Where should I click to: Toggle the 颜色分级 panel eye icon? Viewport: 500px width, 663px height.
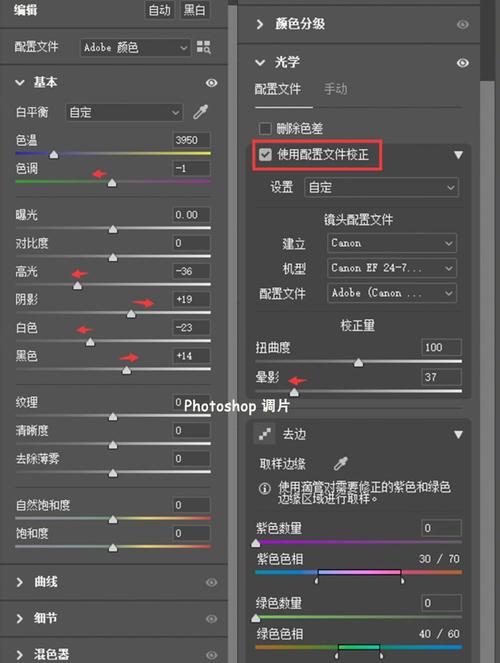tap(462, 24)
